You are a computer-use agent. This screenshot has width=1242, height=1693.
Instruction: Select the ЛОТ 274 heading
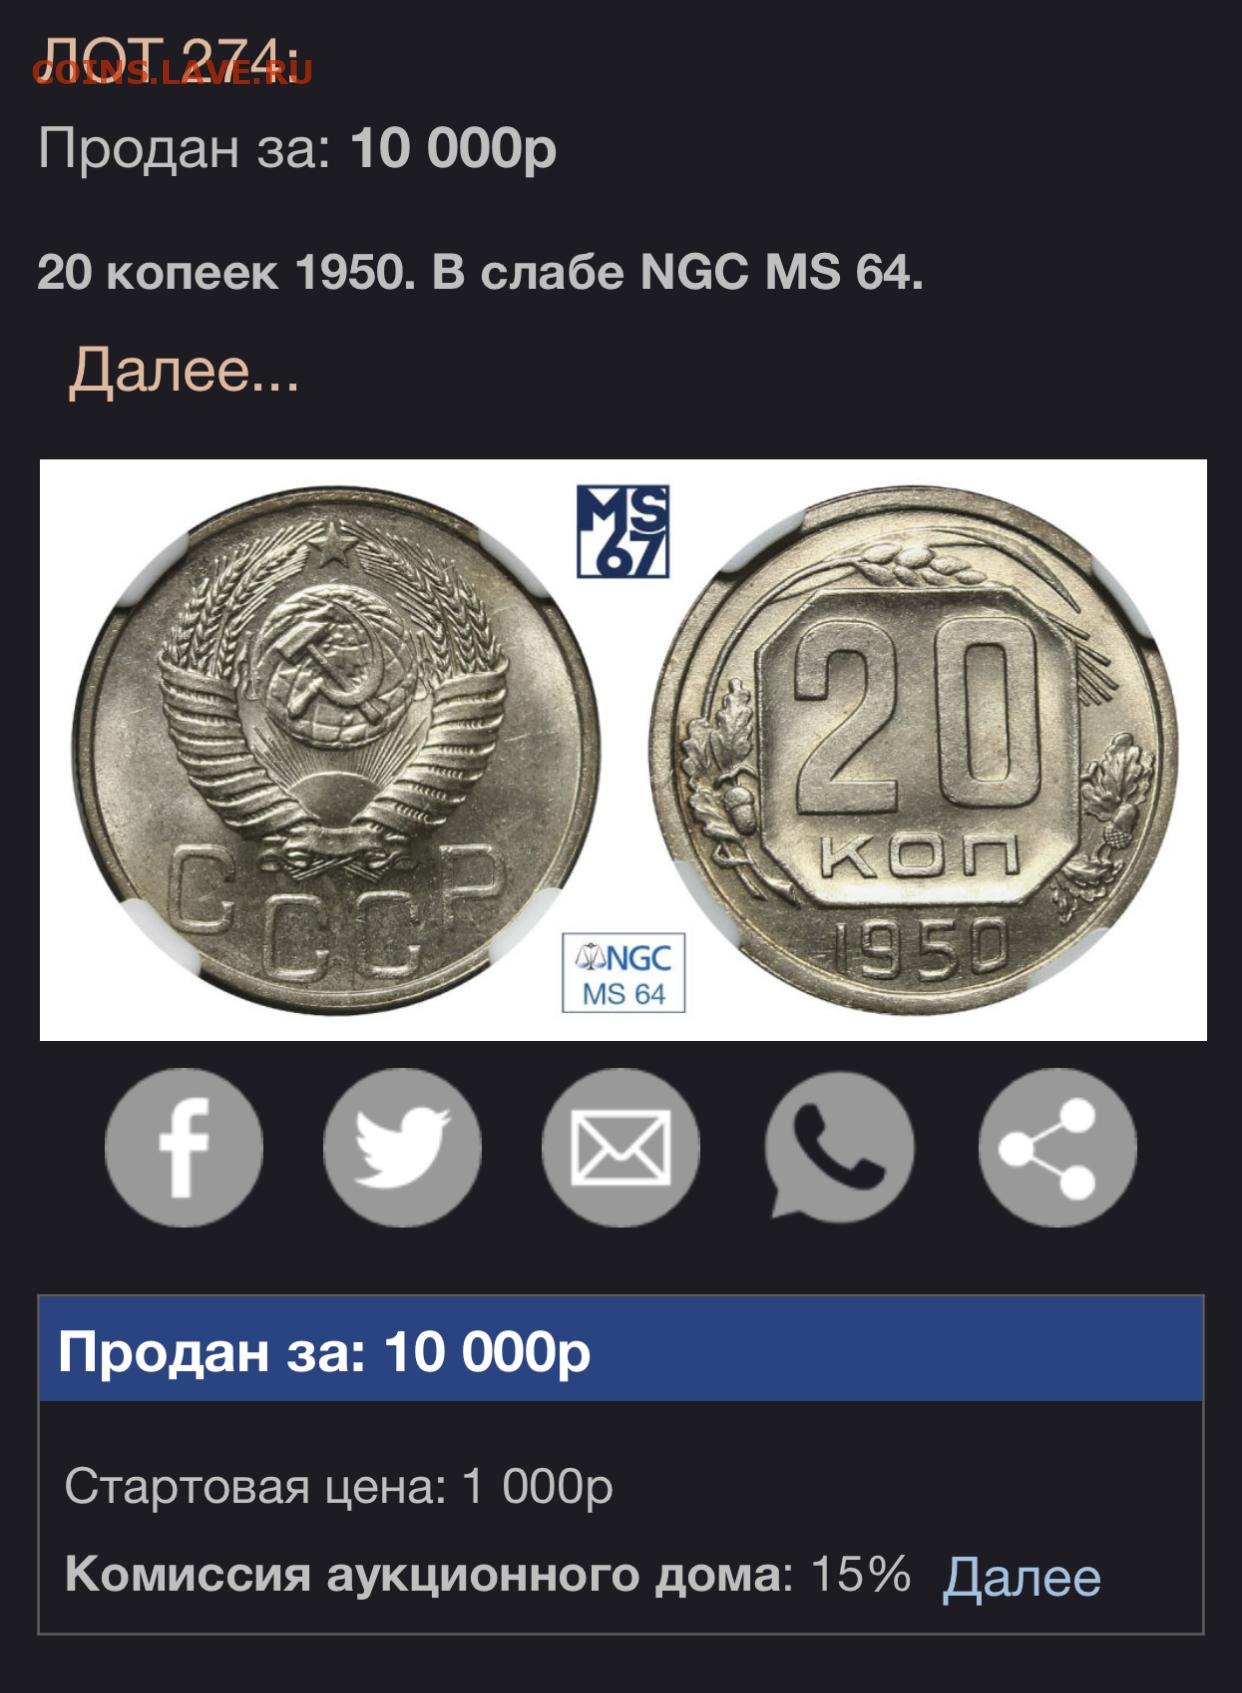tap(169, 60)
